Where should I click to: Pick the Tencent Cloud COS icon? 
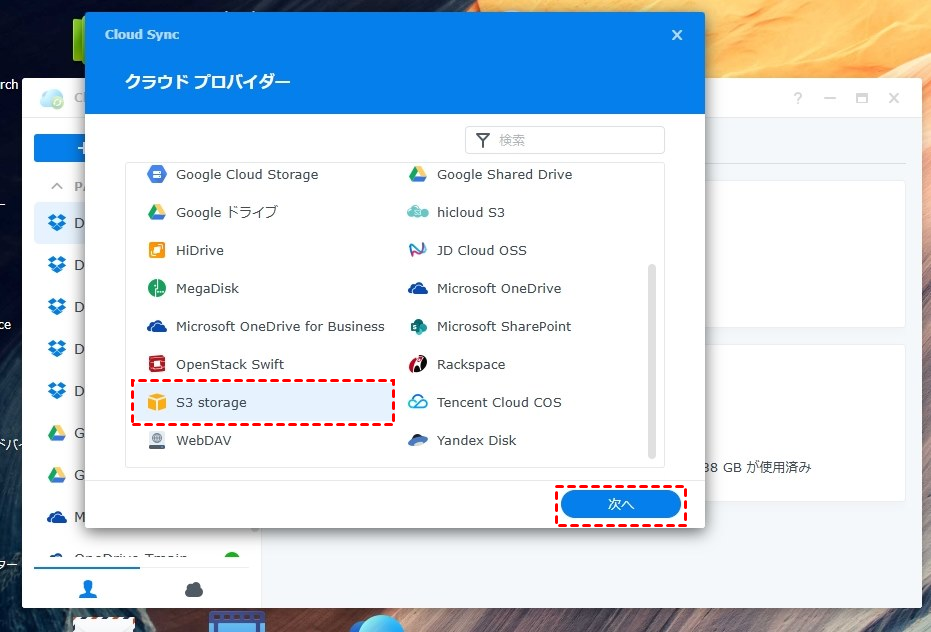417,402
